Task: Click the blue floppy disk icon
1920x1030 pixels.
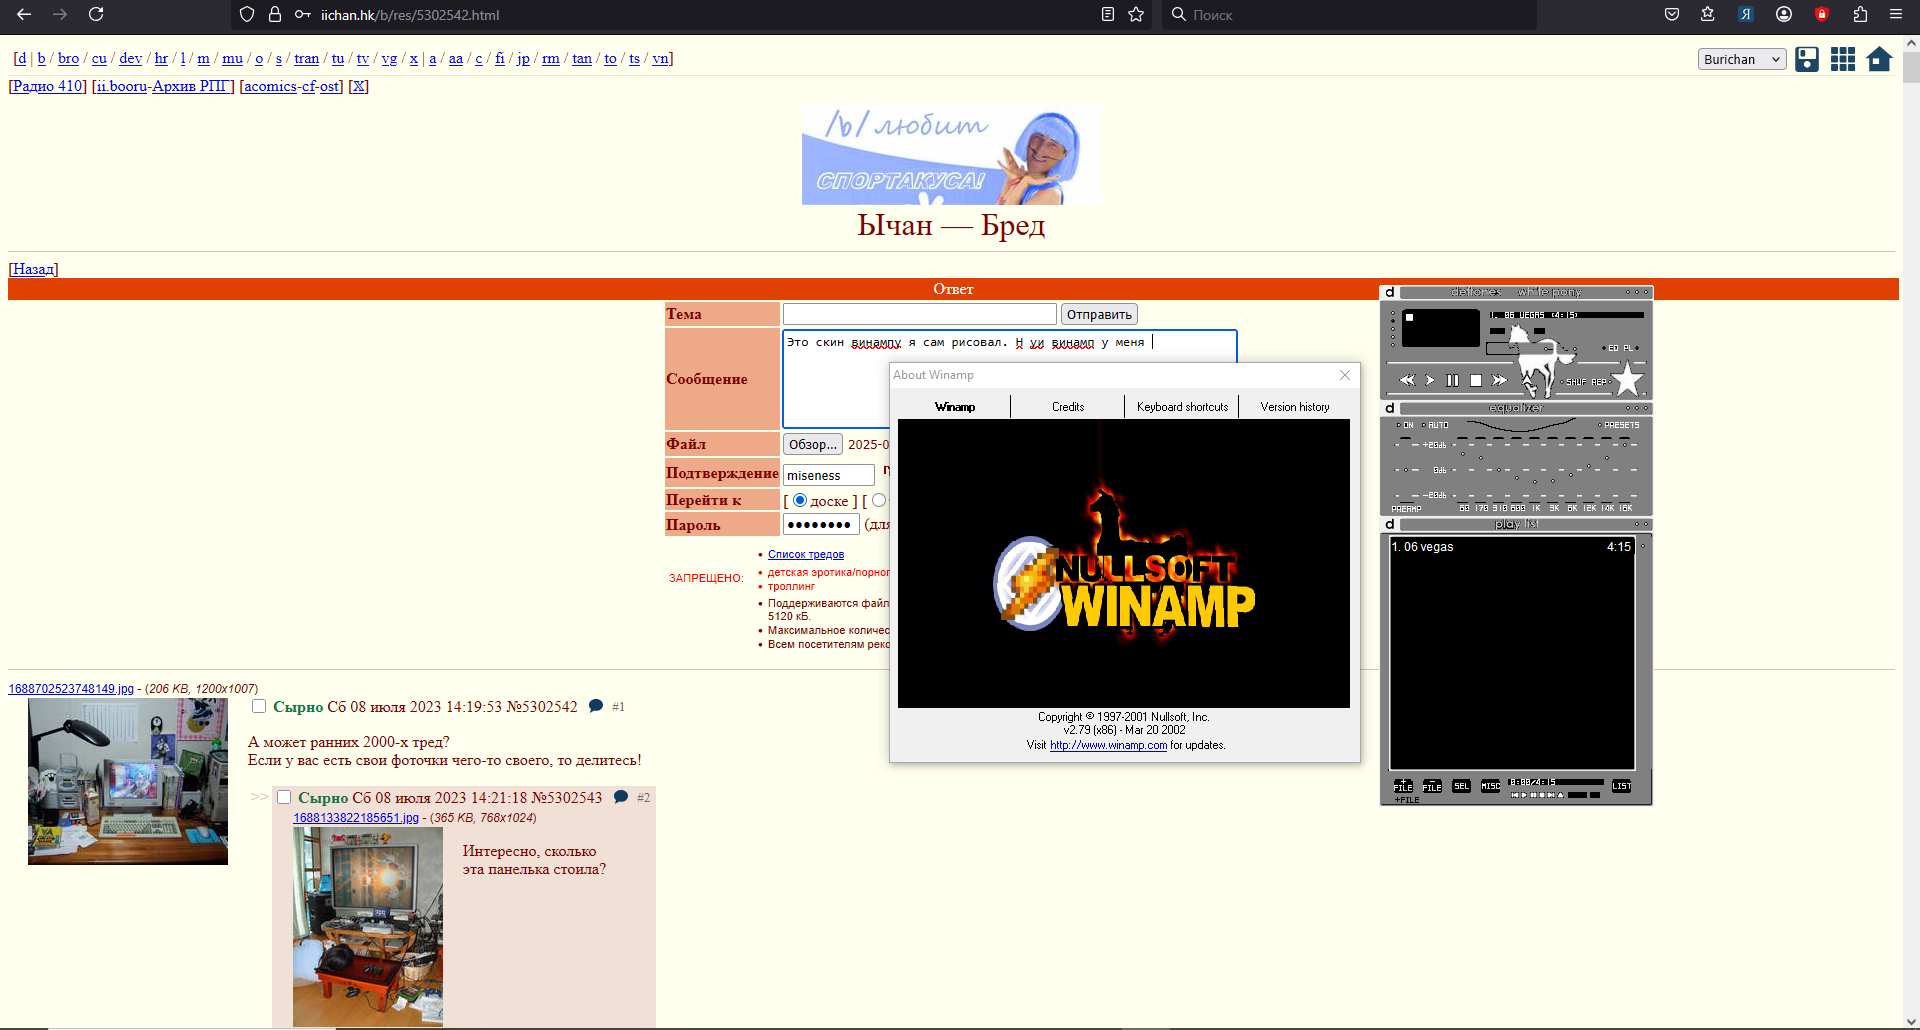Action: click(1807, 59)
